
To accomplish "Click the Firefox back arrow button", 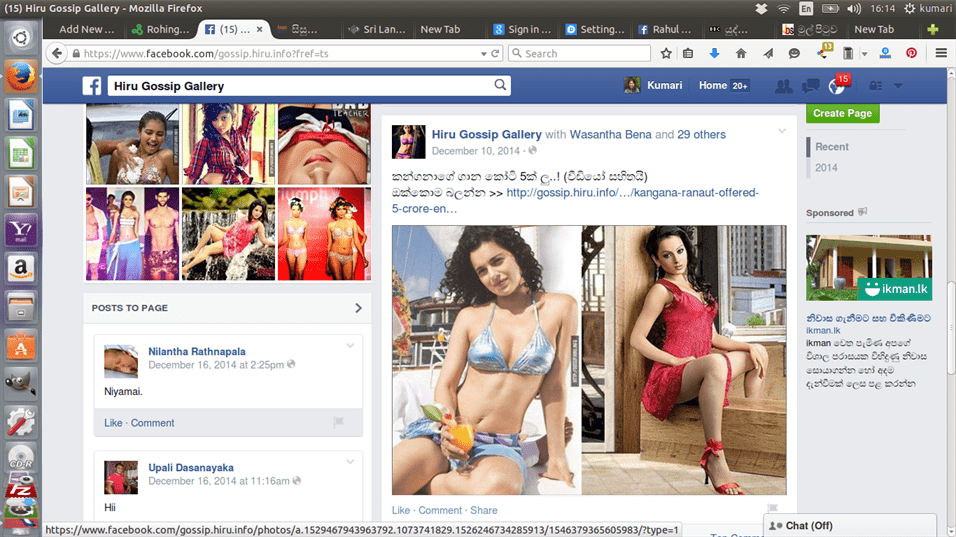I will (57, 54).
